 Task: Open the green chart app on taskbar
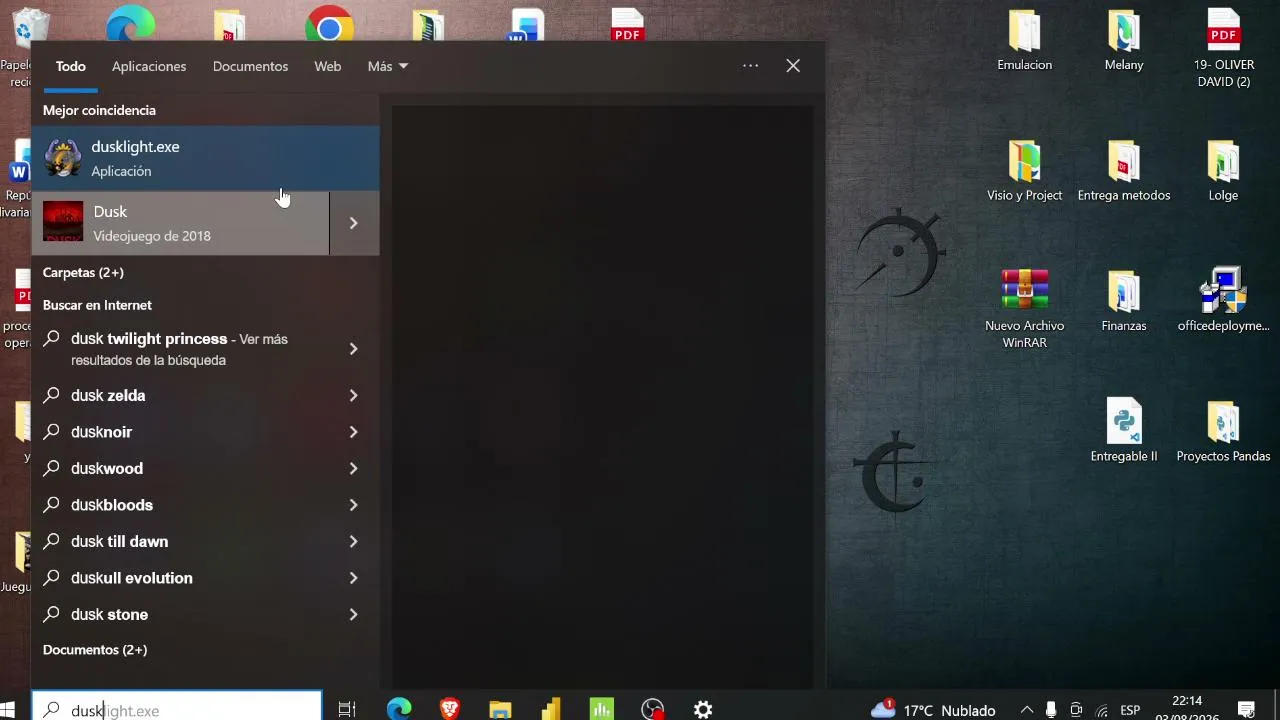point(602,709)
